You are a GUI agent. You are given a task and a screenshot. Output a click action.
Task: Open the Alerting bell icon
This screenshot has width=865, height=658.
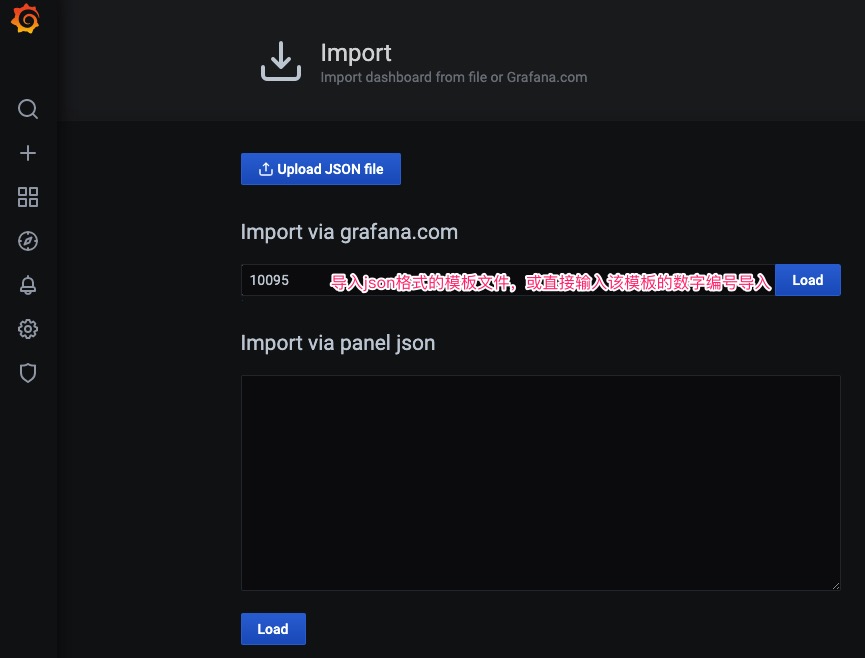tap(28, 285)
